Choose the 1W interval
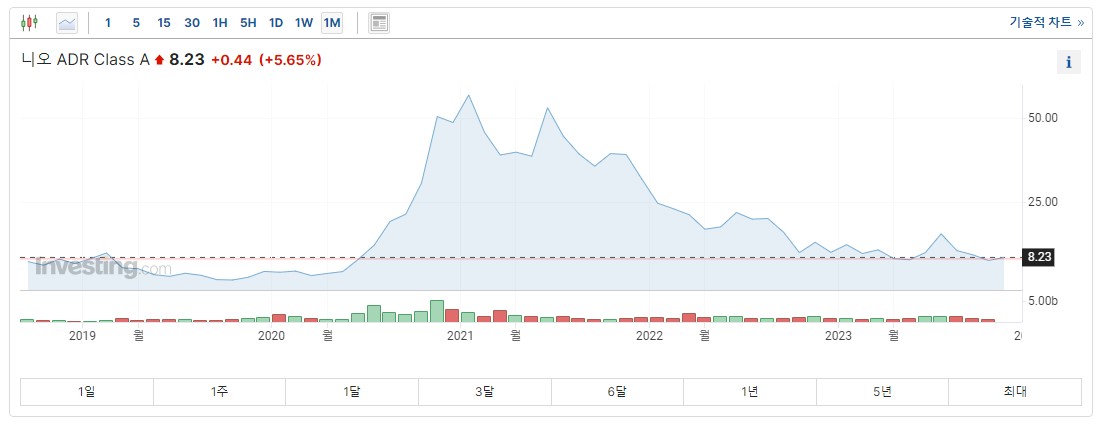Viewport: 1101px width, 425px height. (303, 22)
